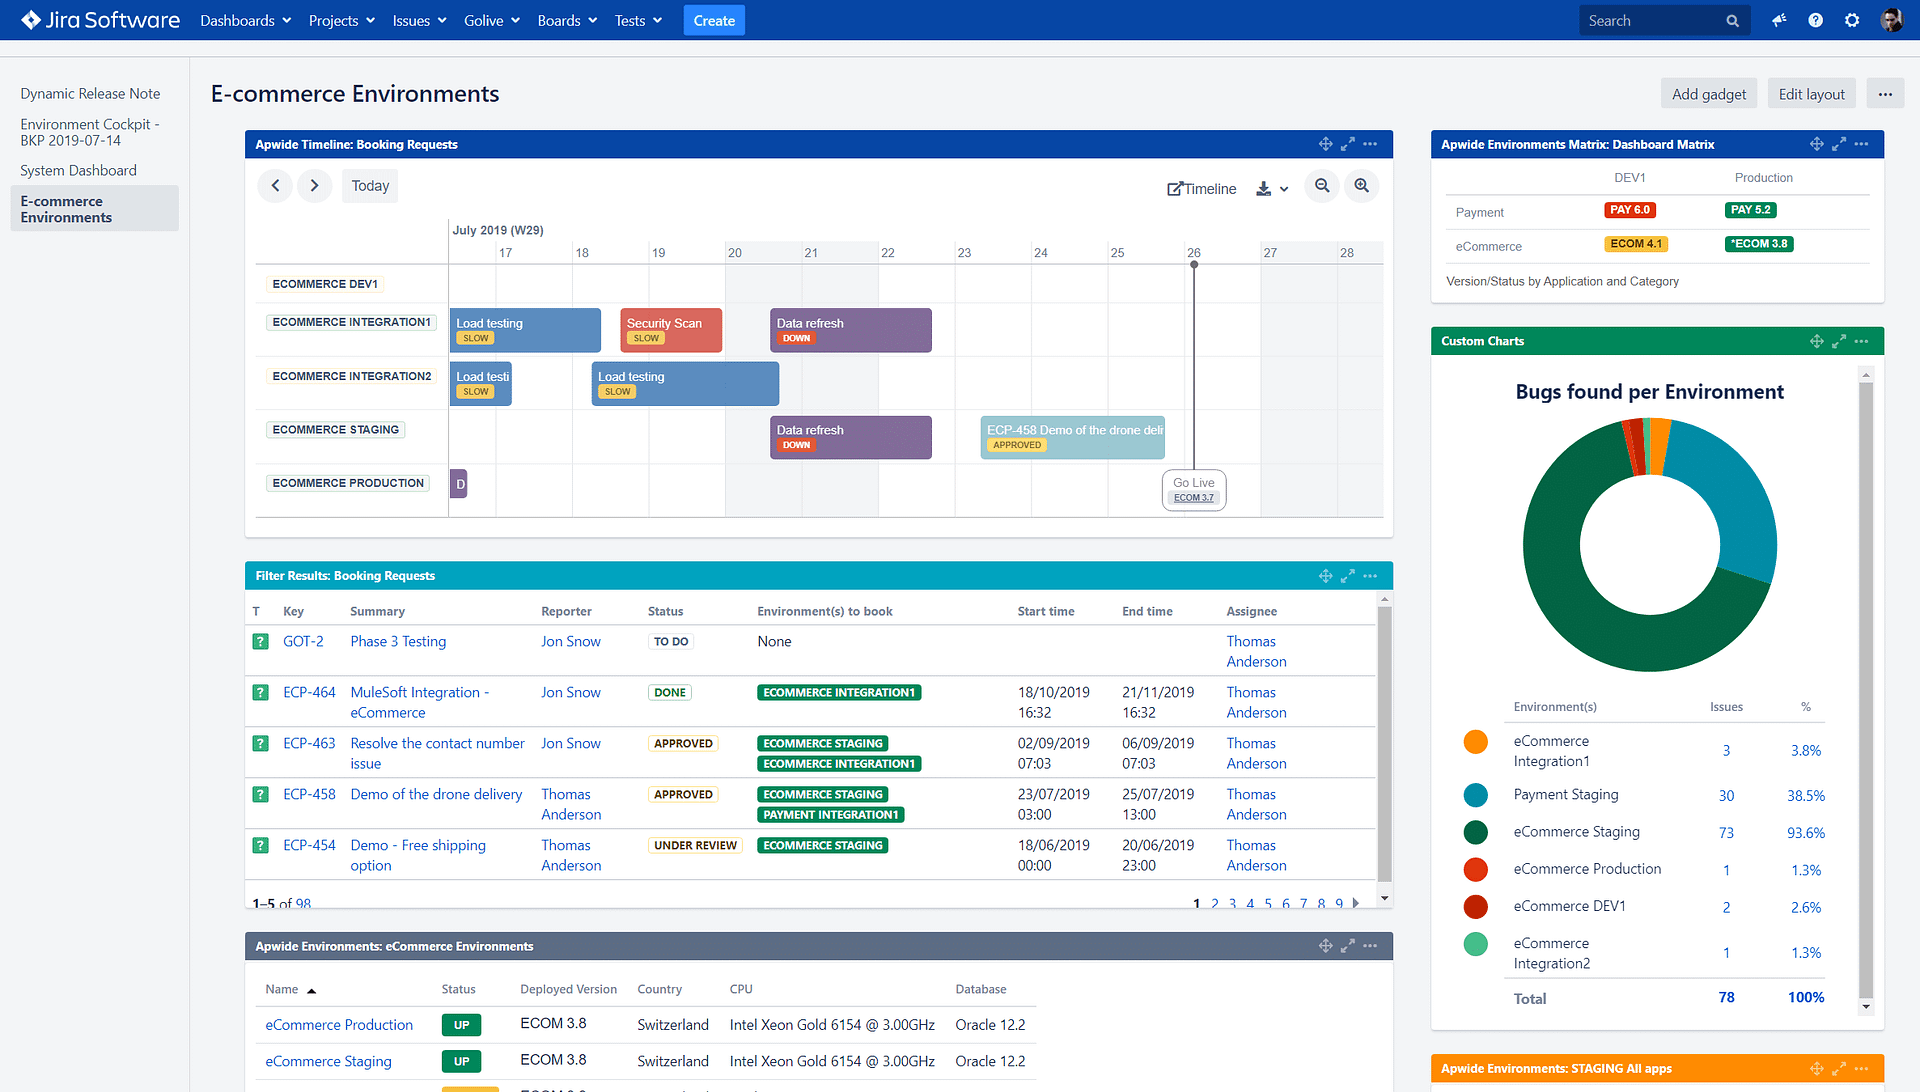Click your profile avatar in the top right
Screen dimensions: 1920x1092
coord(1892,20)
